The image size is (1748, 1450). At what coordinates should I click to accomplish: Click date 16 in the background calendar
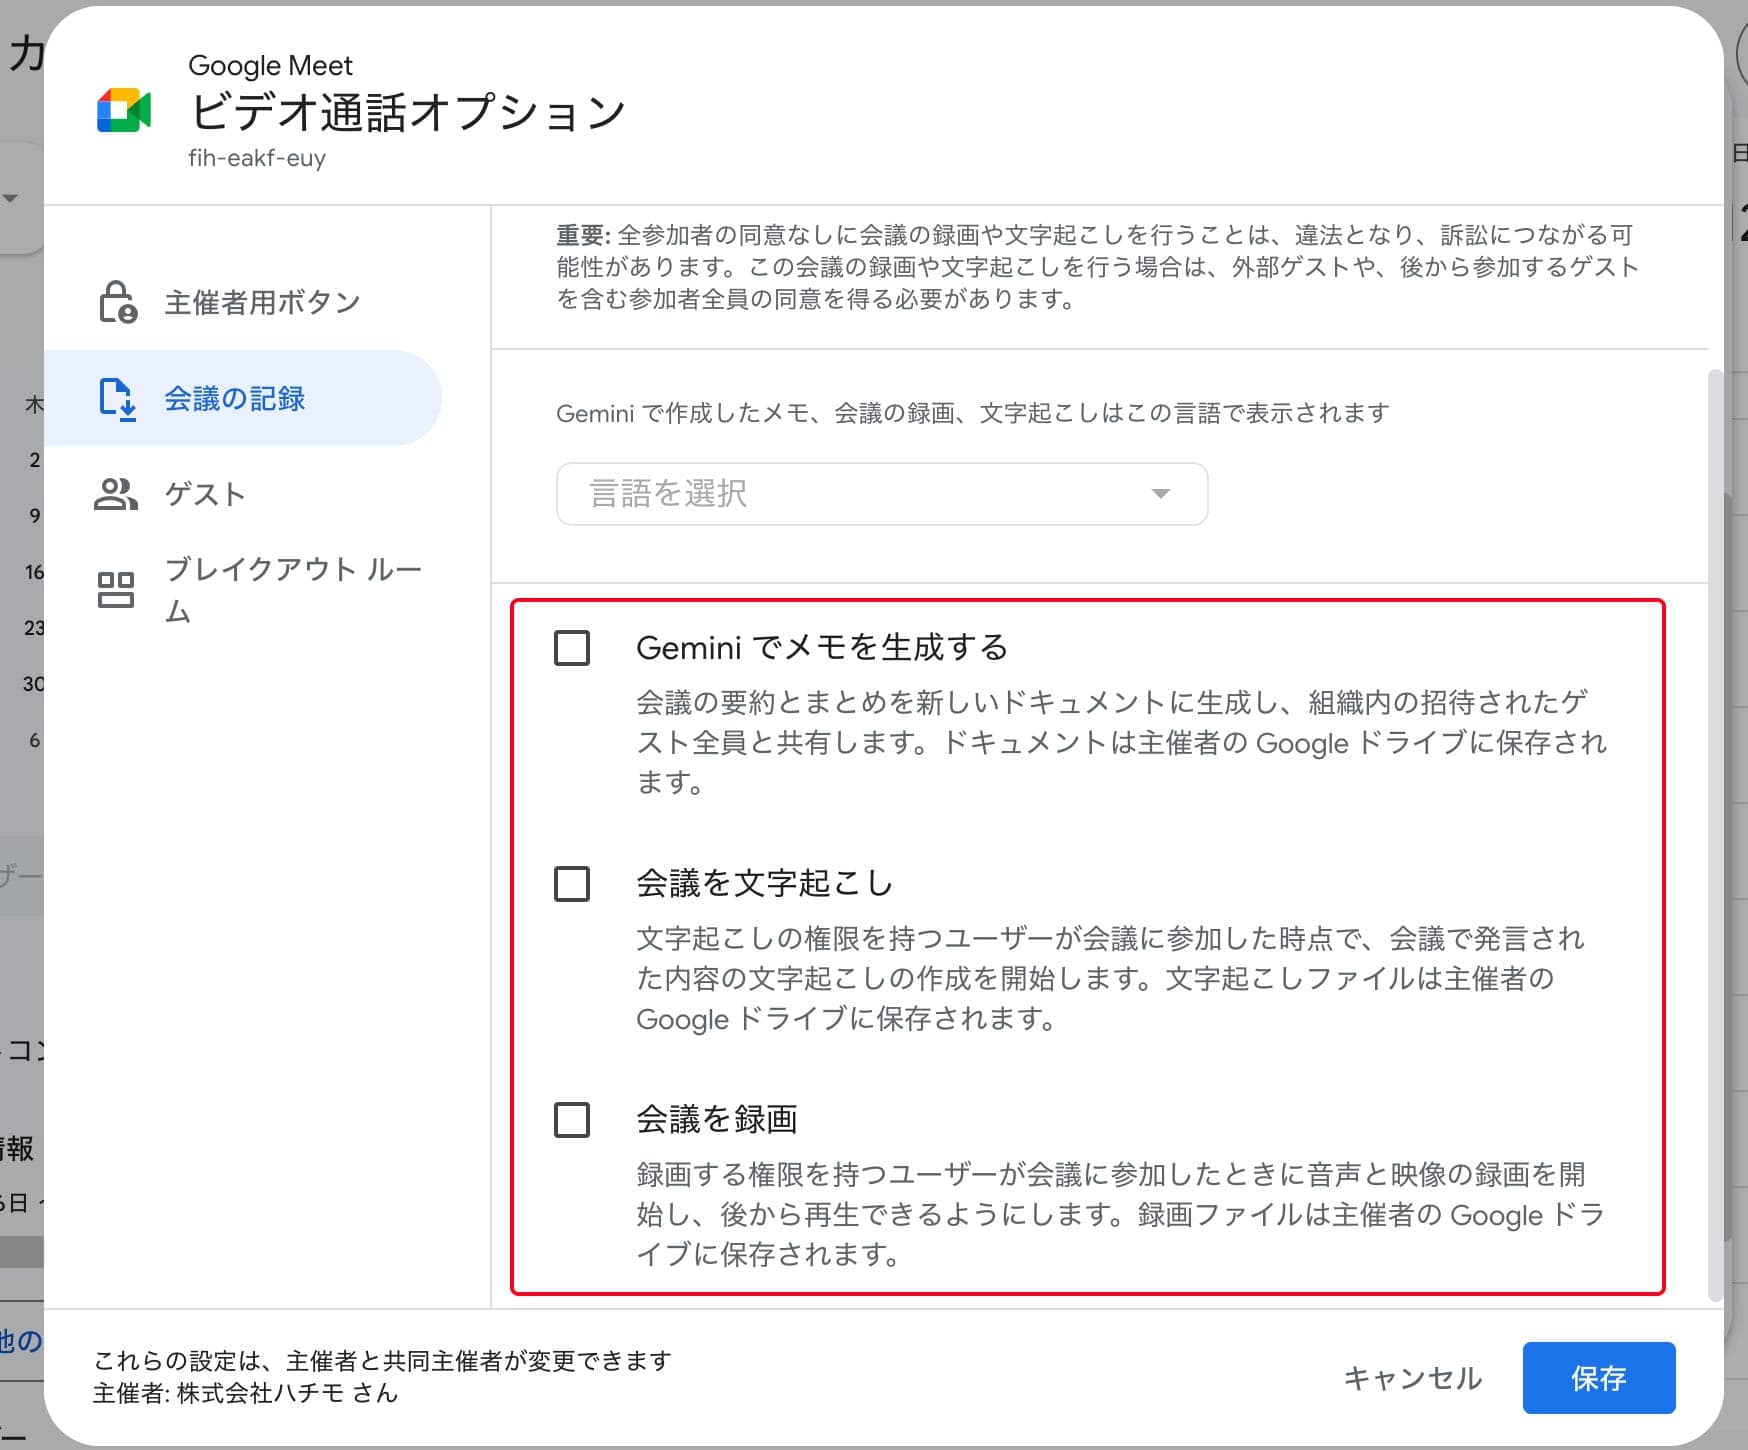[34, 572]
